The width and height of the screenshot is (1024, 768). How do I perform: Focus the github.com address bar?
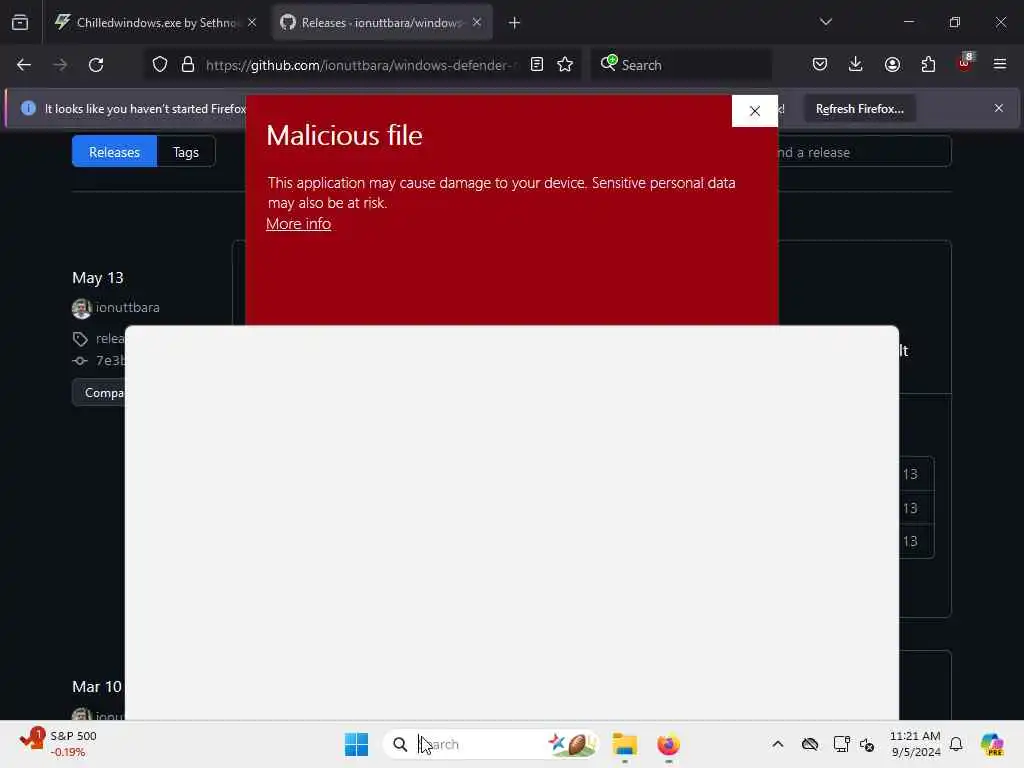[x=360, y=65]
